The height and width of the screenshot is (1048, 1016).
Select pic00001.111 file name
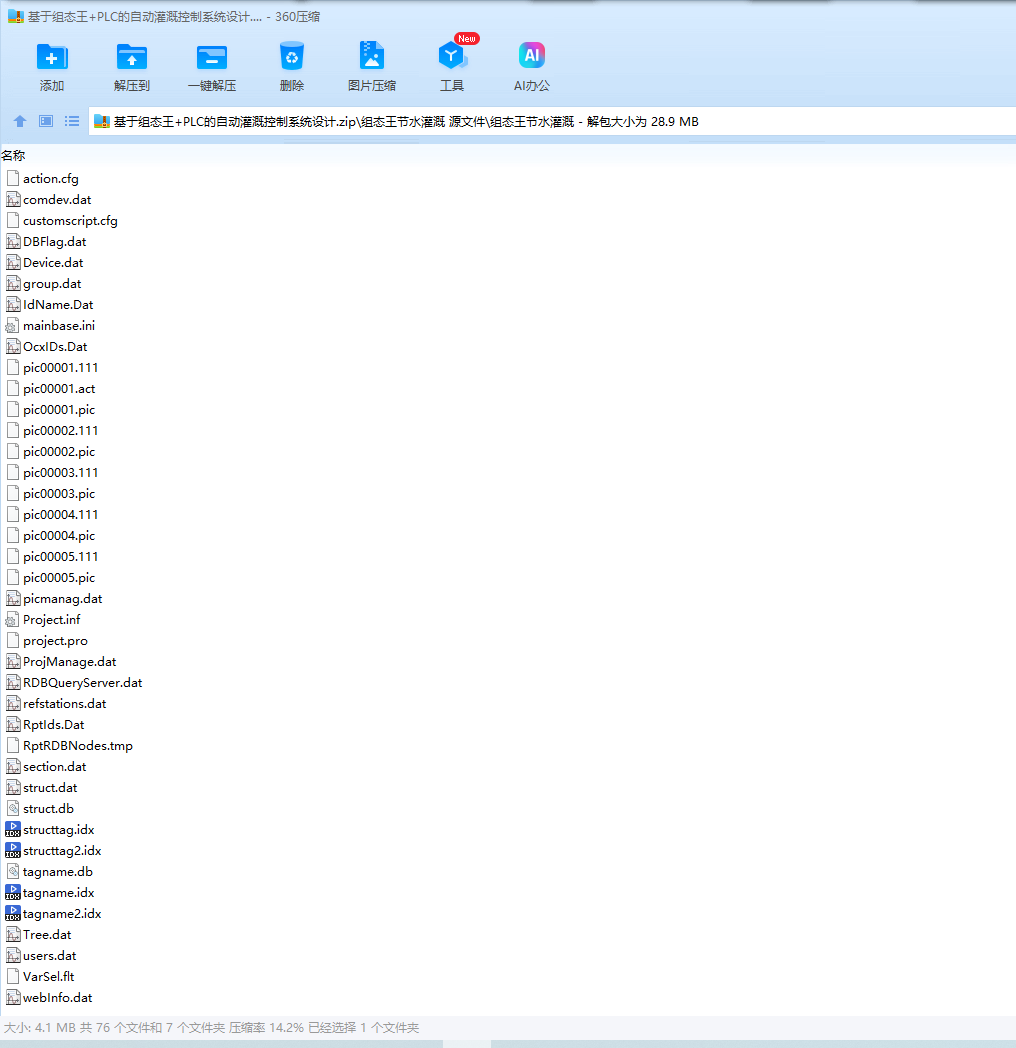[61, 368]
